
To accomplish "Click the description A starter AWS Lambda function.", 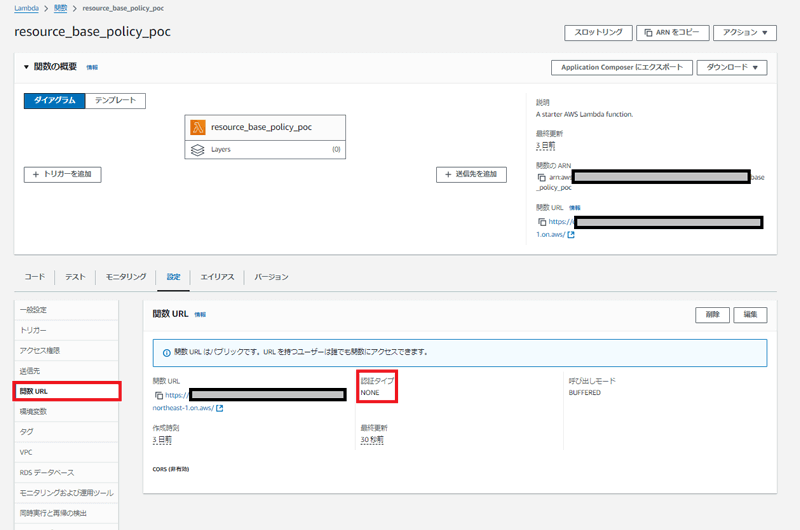I will [x=584, y=115].
